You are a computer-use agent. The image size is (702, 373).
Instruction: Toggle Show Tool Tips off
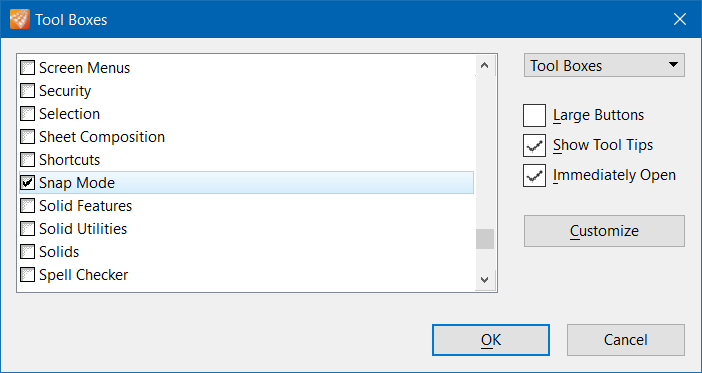pyautogui.click(x=534, y=146)
